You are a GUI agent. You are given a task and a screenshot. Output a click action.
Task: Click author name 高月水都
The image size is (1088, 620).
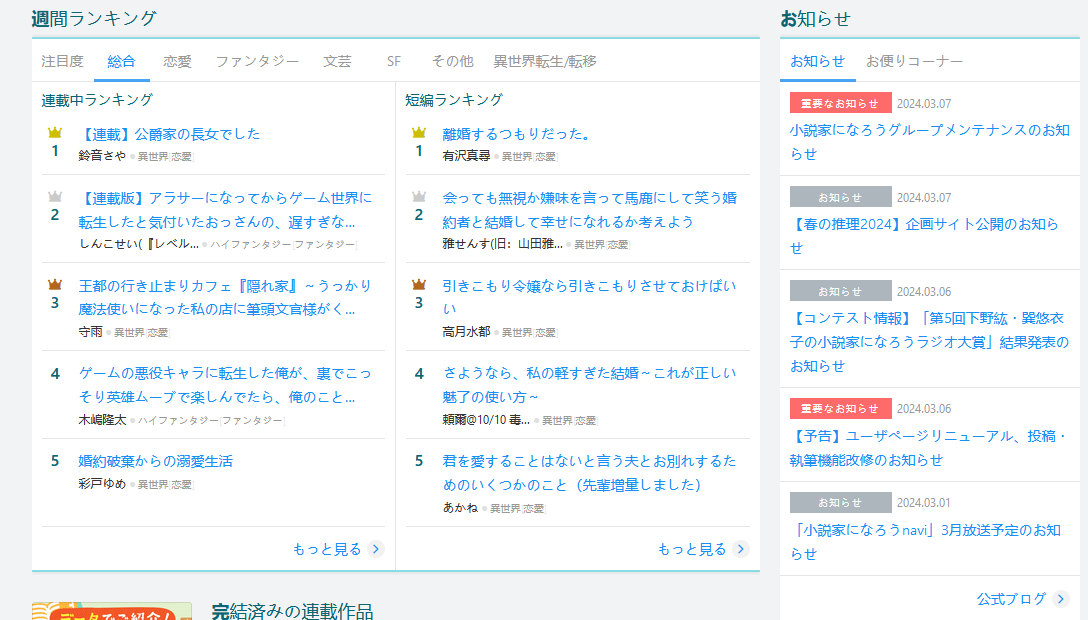466,332
